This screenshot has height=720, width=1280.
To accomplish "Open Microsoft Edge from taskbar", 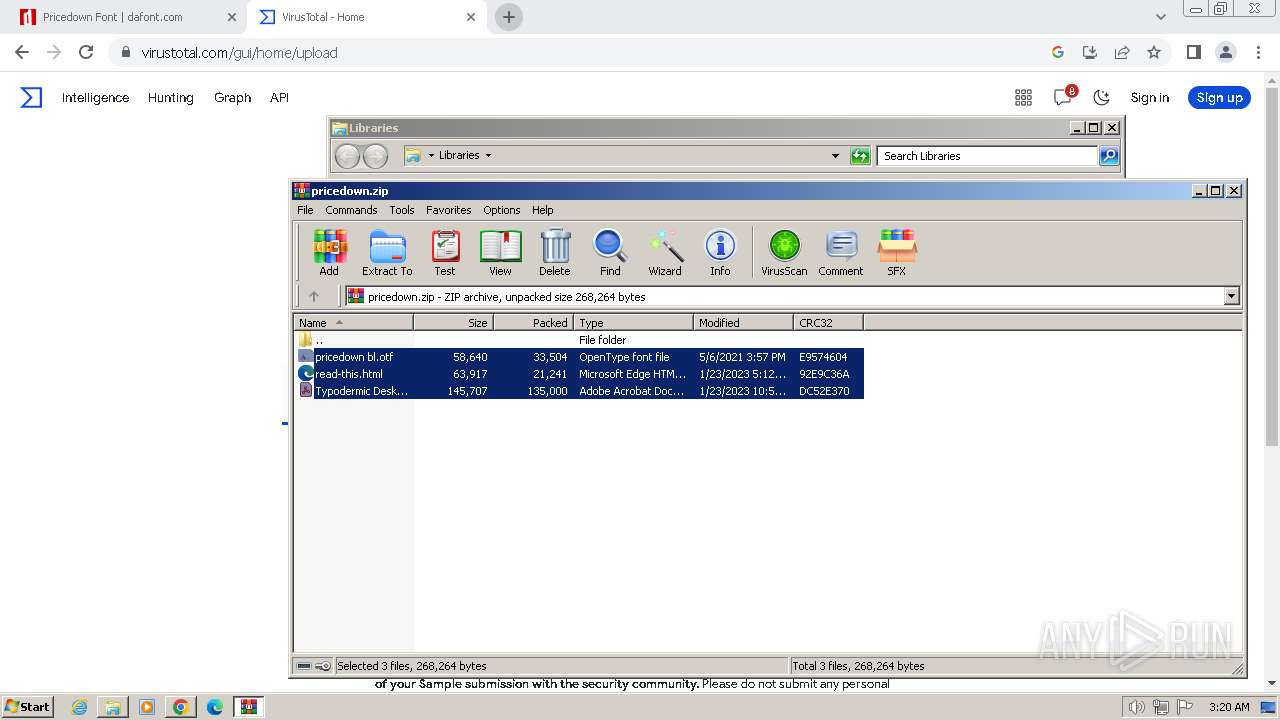I will tap(214, 706).
